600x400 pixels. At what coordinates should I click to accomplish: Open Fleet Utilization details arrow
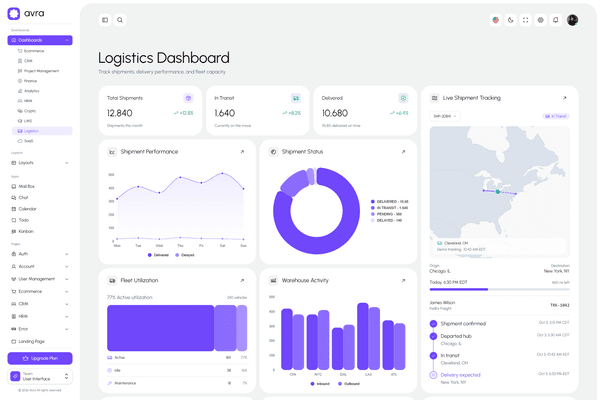242,281
